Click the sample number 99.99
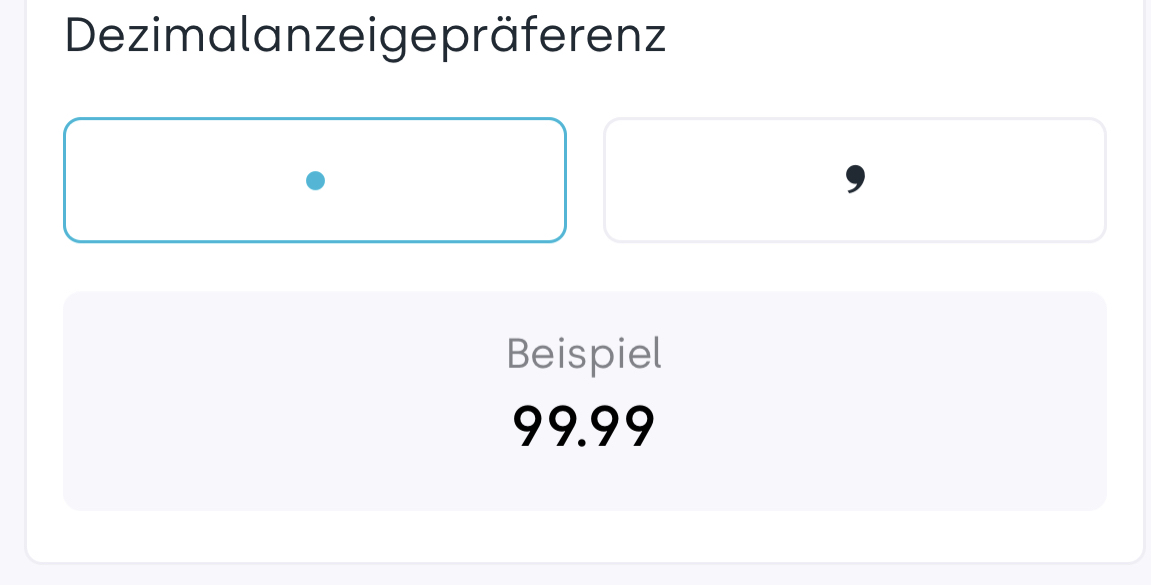1151x585 pixels. tap(584, 425)
